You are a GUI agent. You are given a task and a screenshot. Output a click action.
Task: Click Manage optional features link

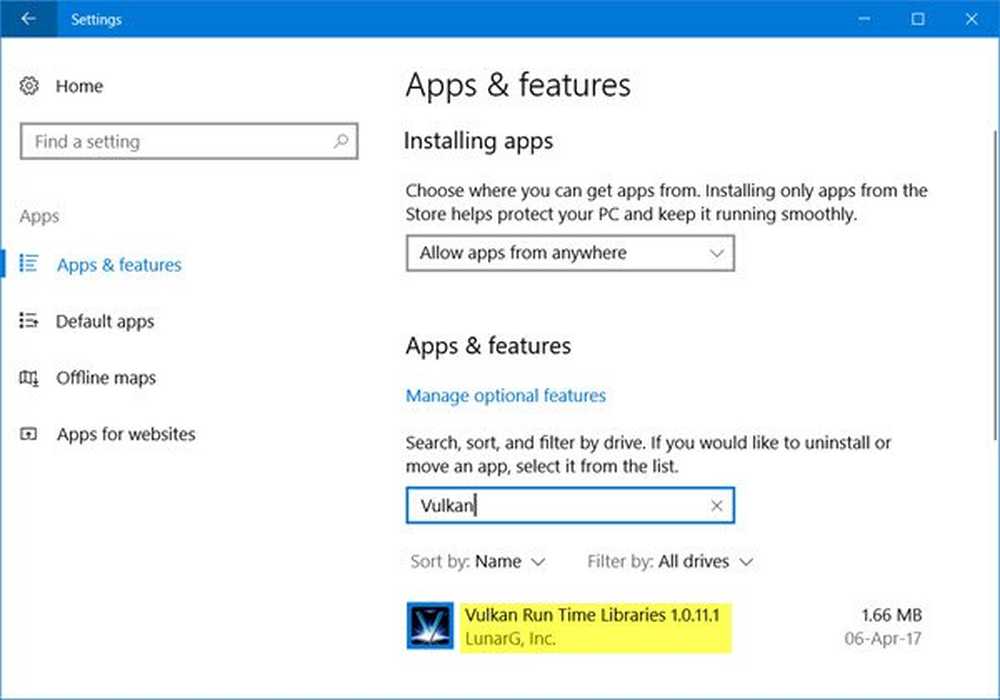505,396
